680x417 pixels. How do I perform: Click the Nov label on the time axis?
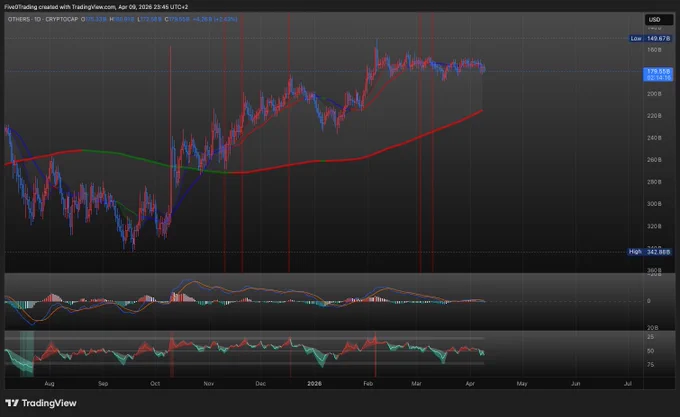pyautogui.click(x=209, y=384)
